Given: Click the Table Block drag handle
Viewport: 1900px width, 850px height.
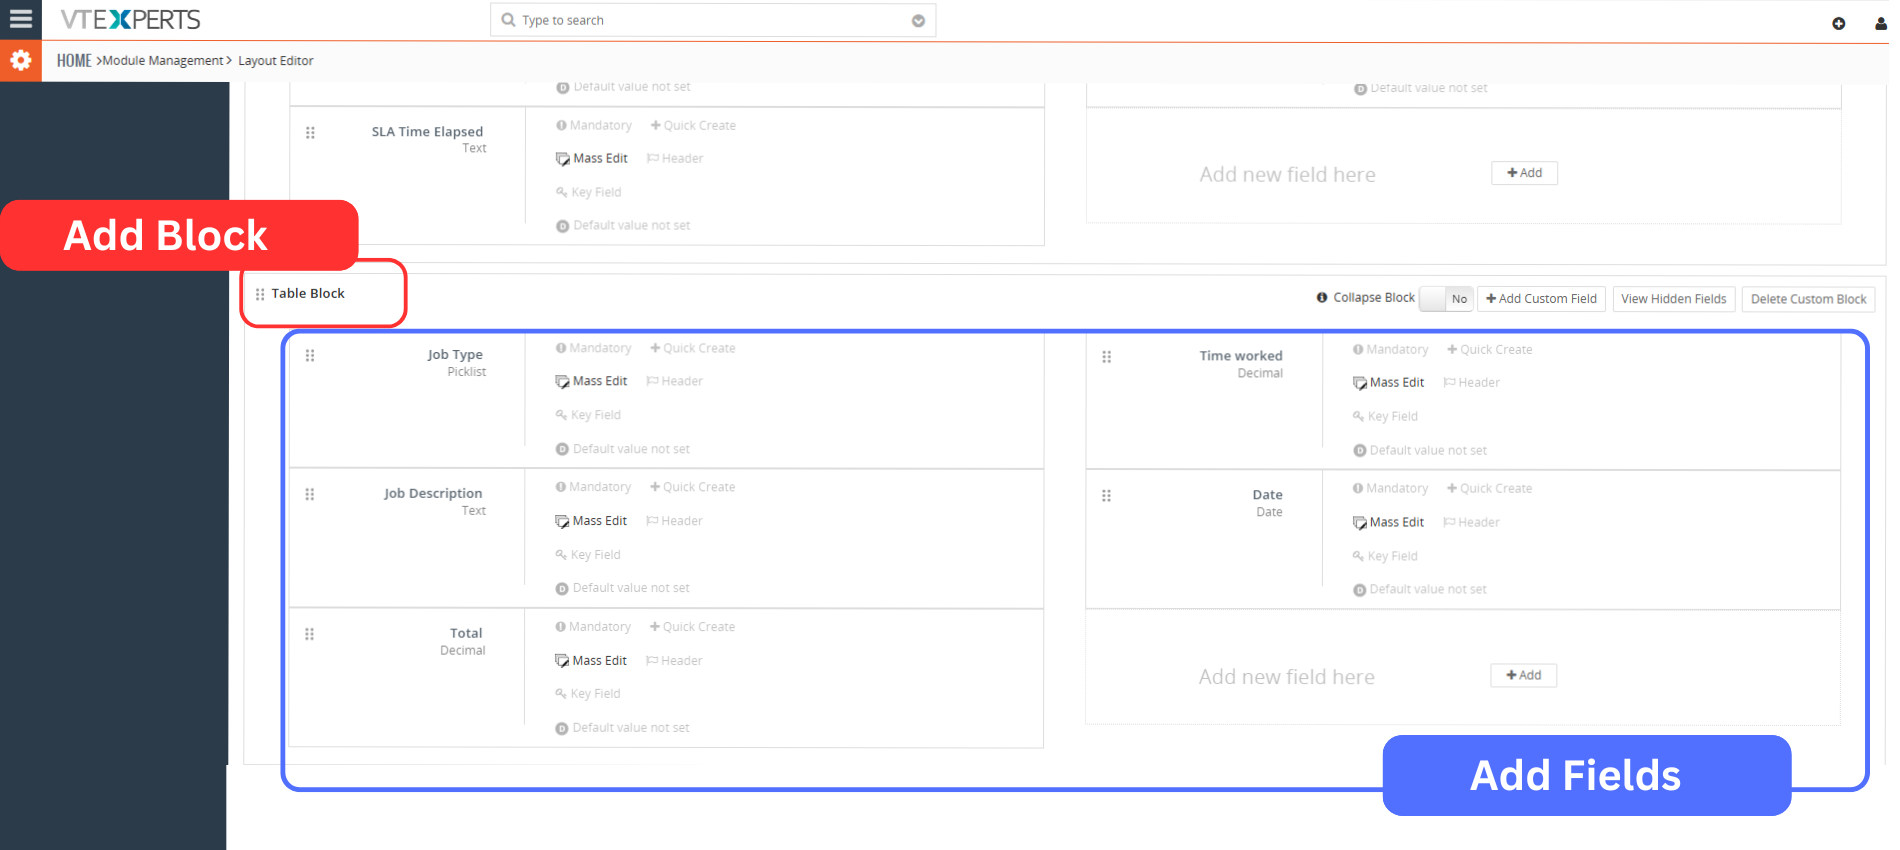Looking at the screenshot, I should point(260,294).
